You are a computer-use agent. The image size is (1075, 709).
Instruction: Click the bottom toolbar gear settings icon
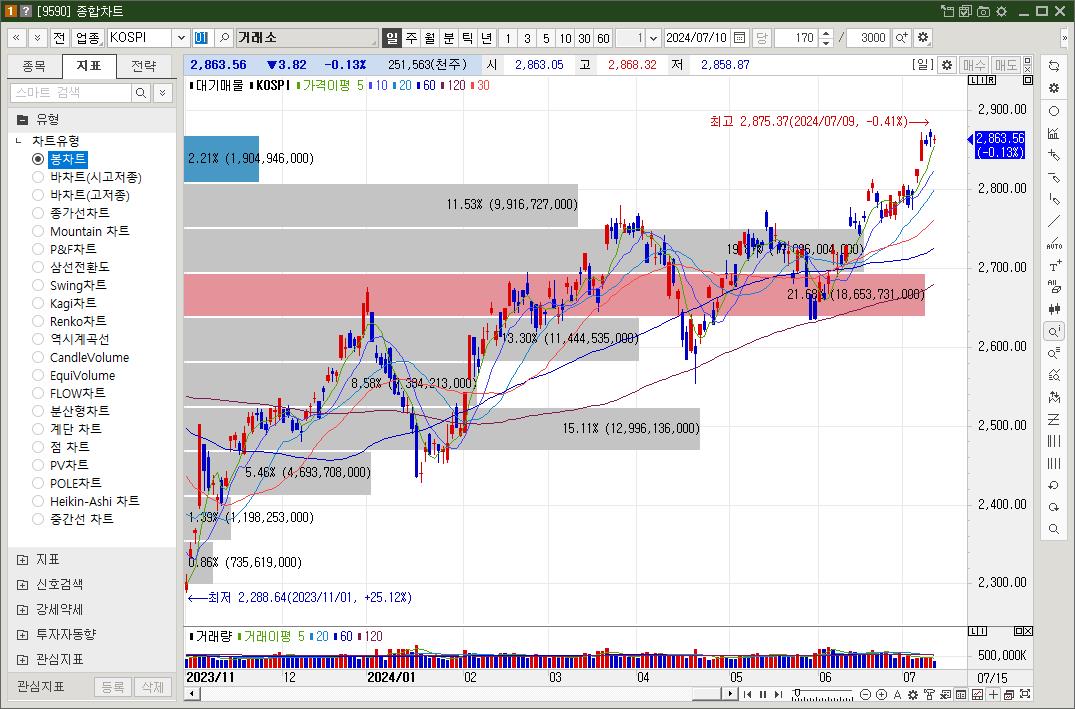[x=913, y=695]
